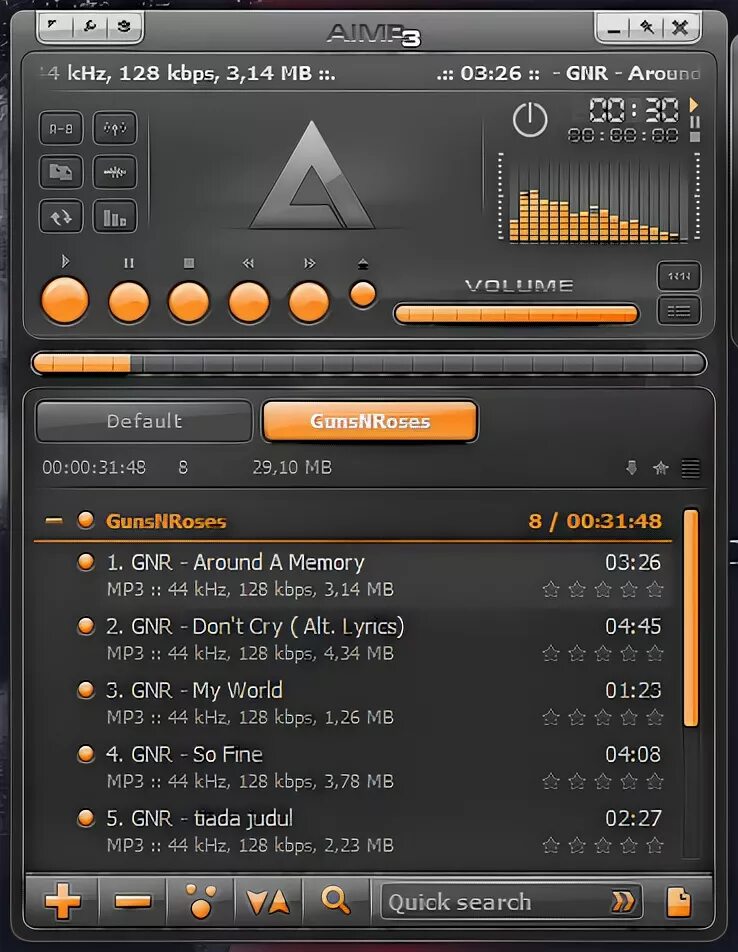Click the playlist vertical scrollbar
The height and width of the screenshot is (952, 738).
click(x=691, y=617)
